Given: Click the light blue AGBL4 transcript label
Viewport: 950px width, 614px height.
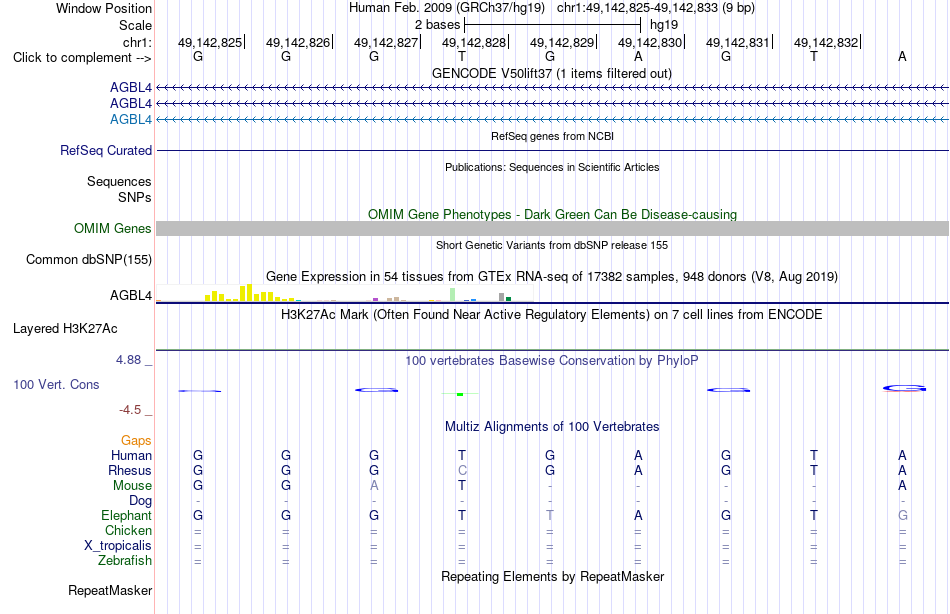Looking at the screenshot, I should (130, 119).
